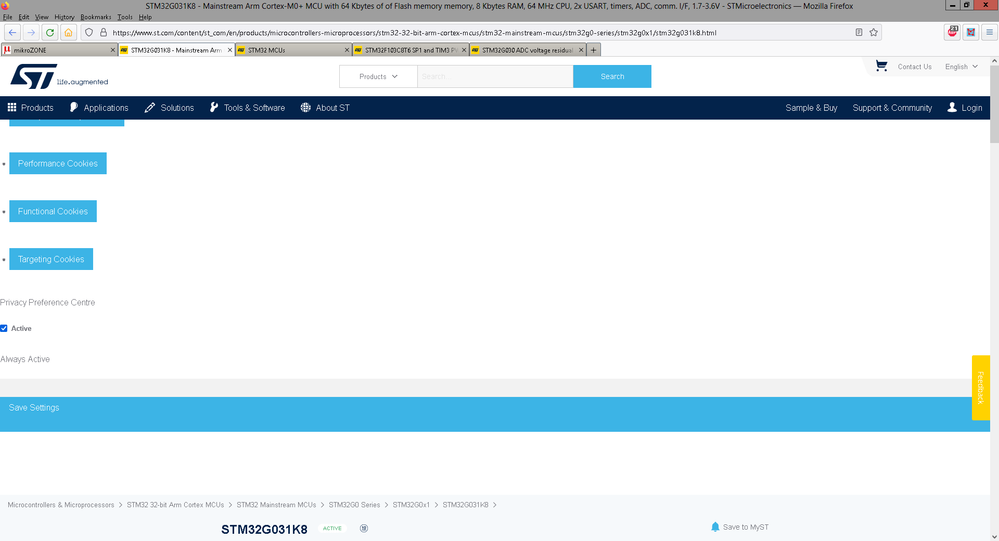Bookmark this page with the star icon
The height and width of the screenshot is (541, 999).
(873, 32)
